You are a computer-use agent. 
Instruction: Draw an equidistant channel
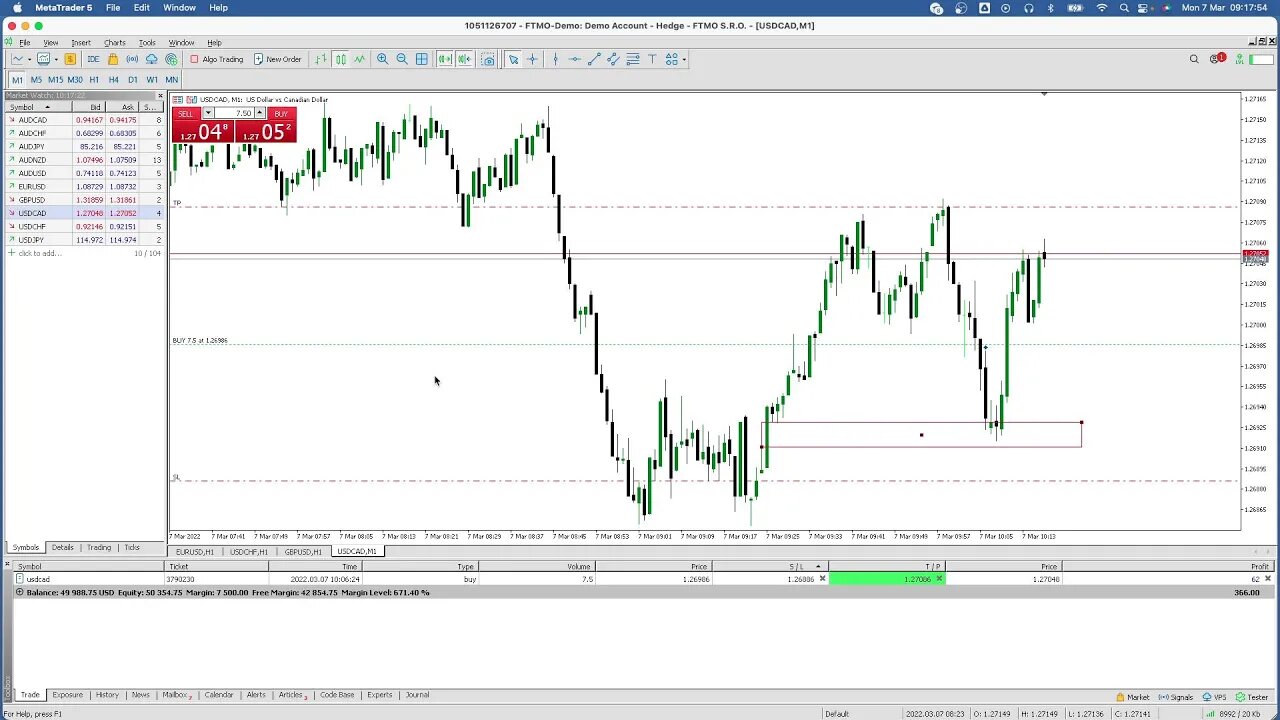[x=613, y=59]
